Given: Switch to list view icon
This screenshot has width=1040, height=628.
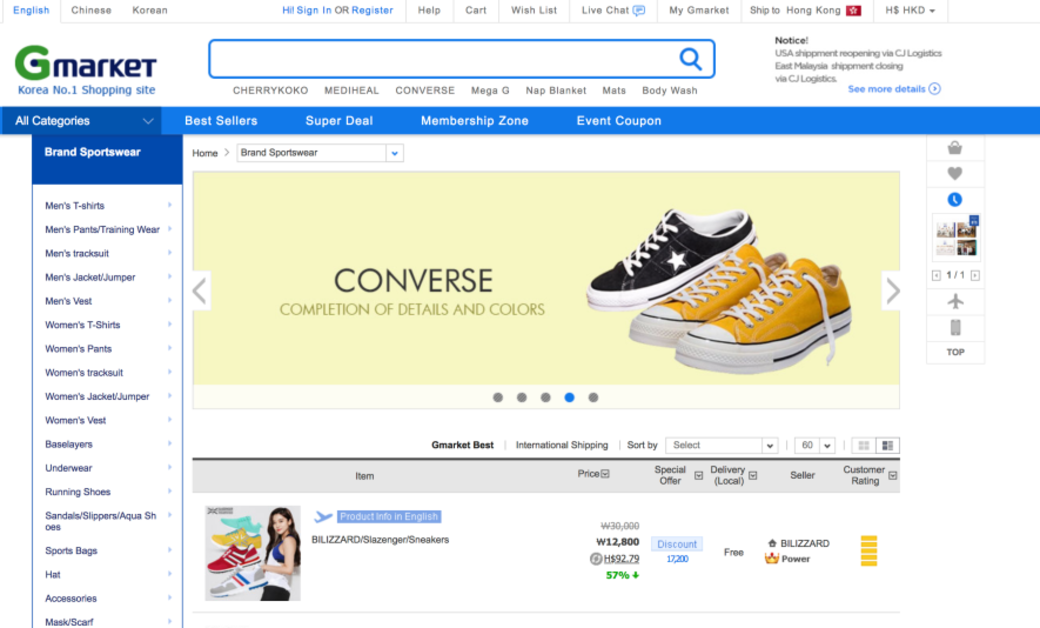Looking at the screenshot, I should click(887, 446).
